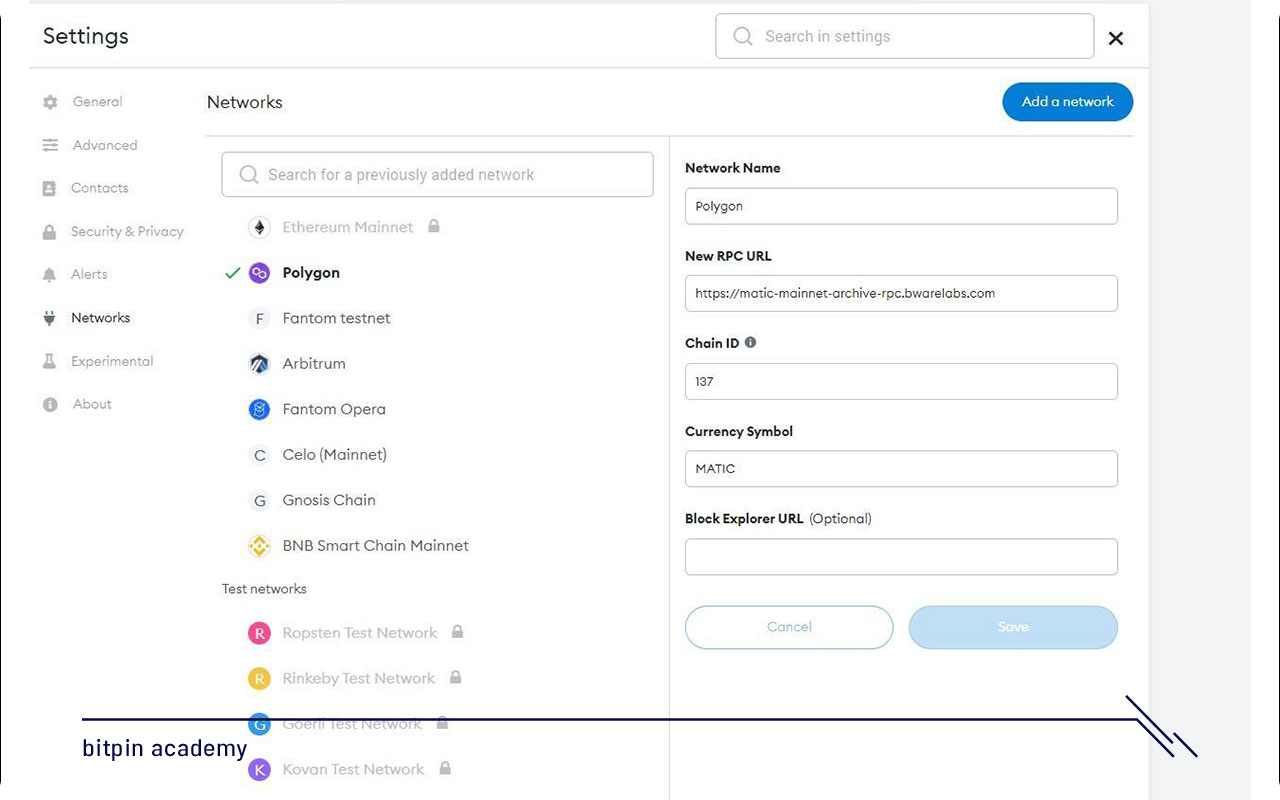Click the Network Name input field
The height and width of the screenshot is (800, 1280).
point(901,206)
